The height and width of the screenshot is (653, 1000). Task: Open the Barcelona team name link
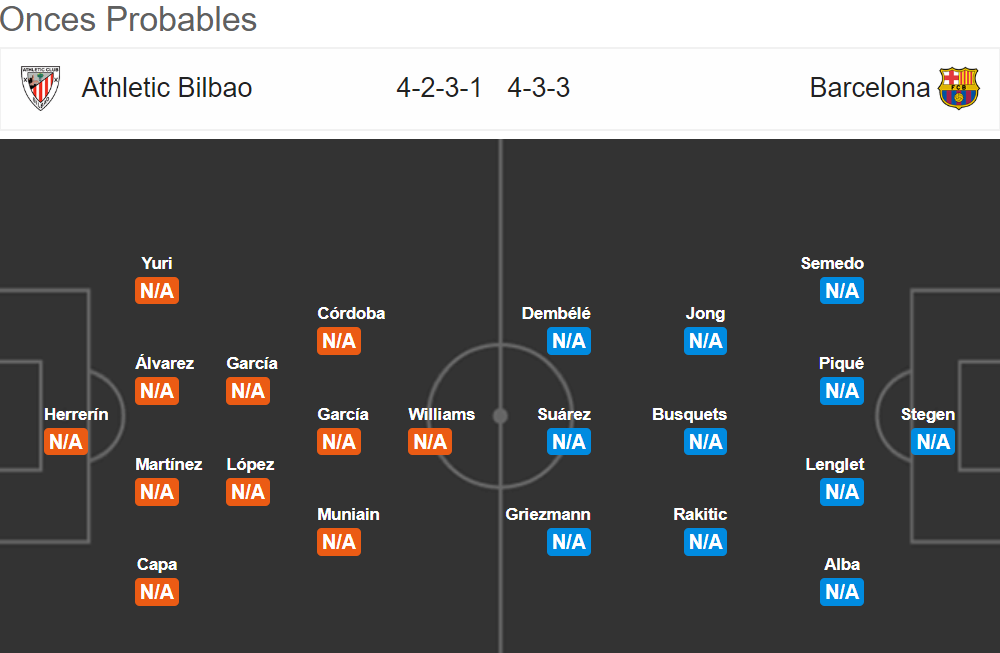[869, 88]
